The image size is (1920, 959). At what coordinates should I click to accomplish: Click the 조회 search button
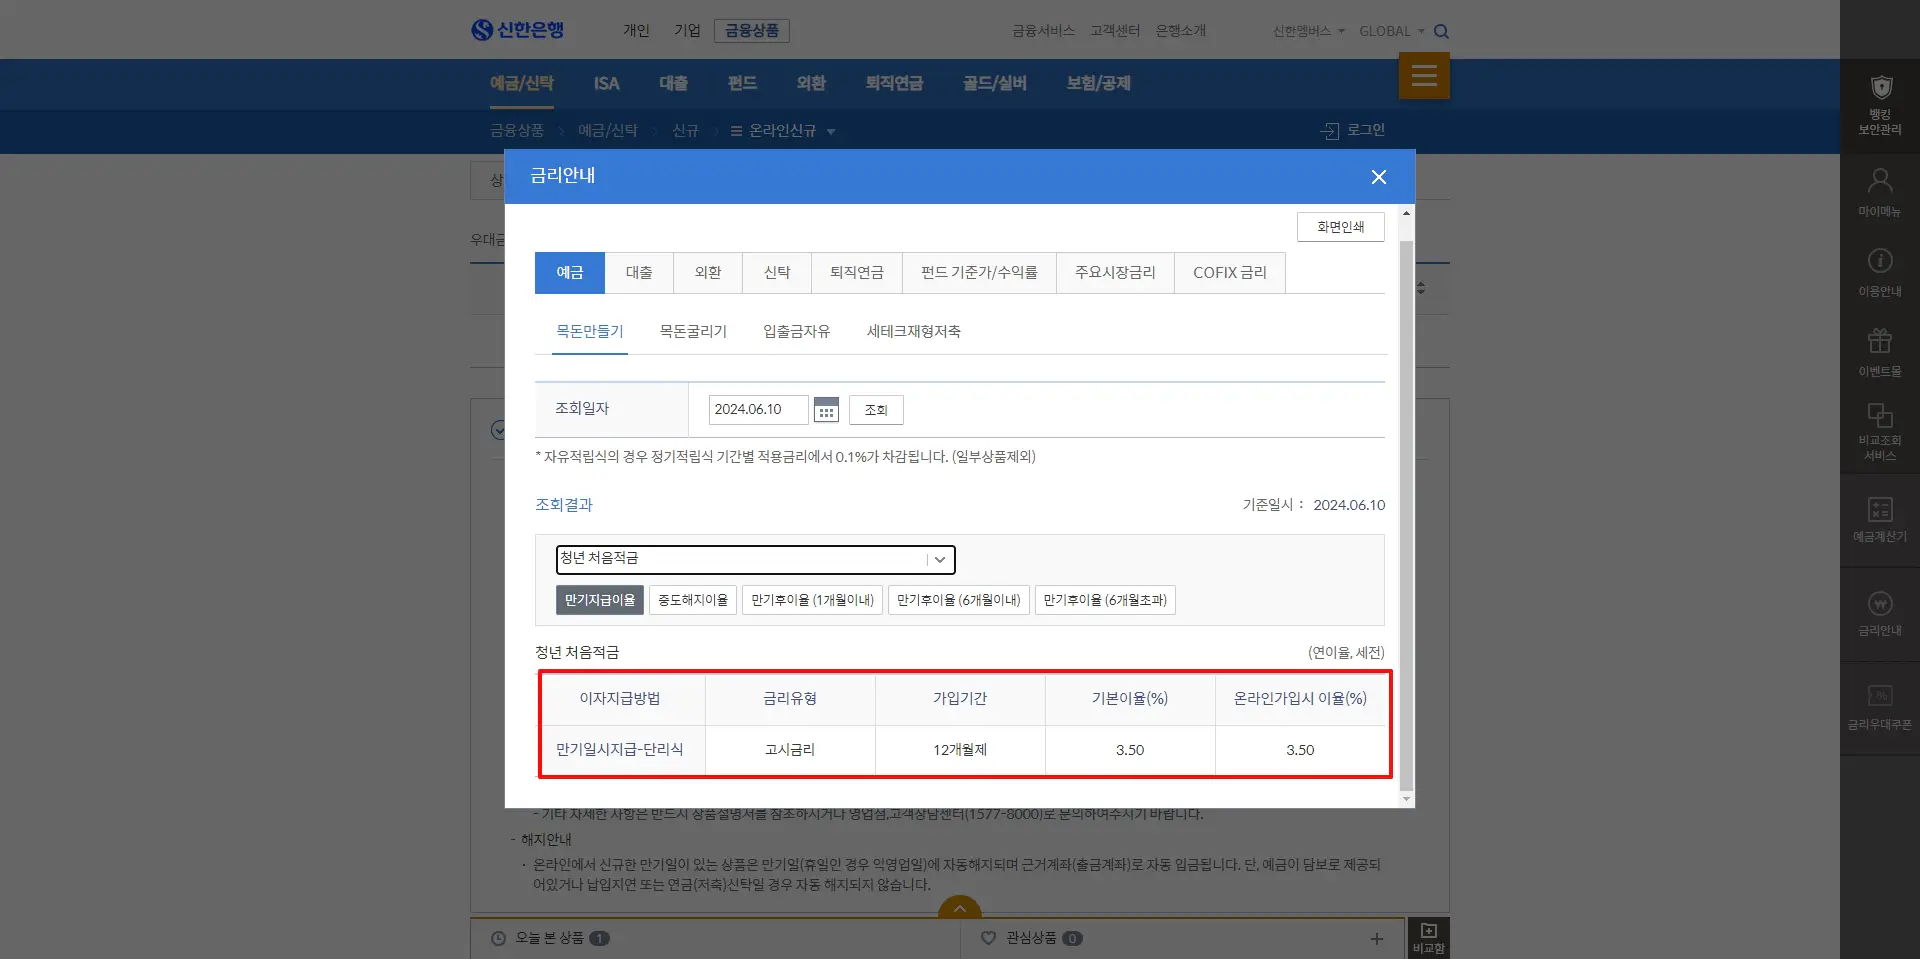tap(876, 410)
